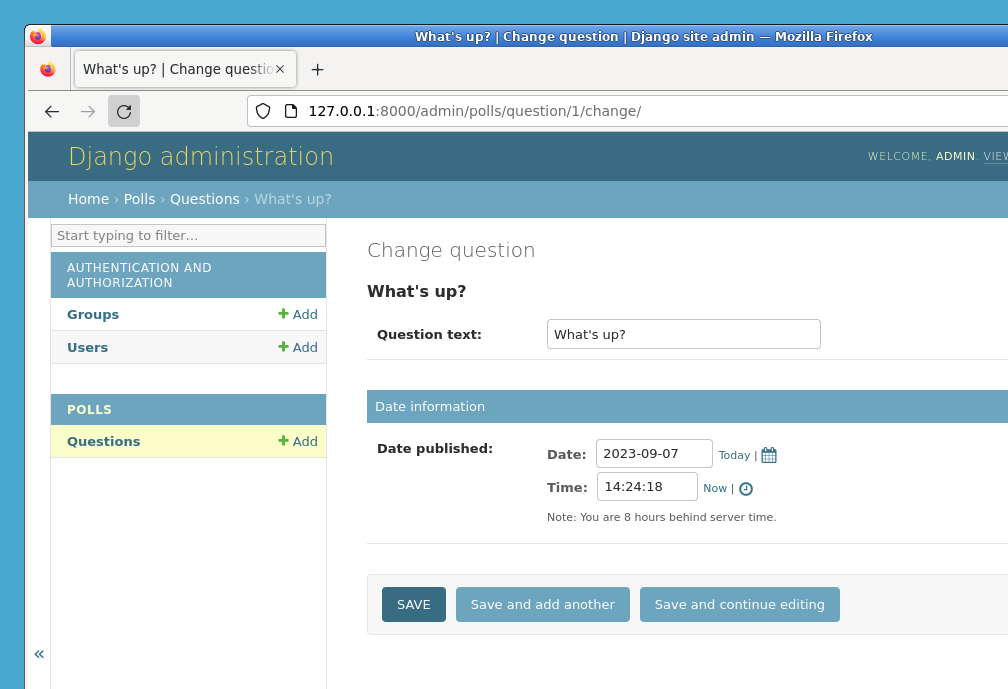The width and height of the screenshot is (1008, 689).
Task: Click Save and add another
Action: (x=542, y=604)
